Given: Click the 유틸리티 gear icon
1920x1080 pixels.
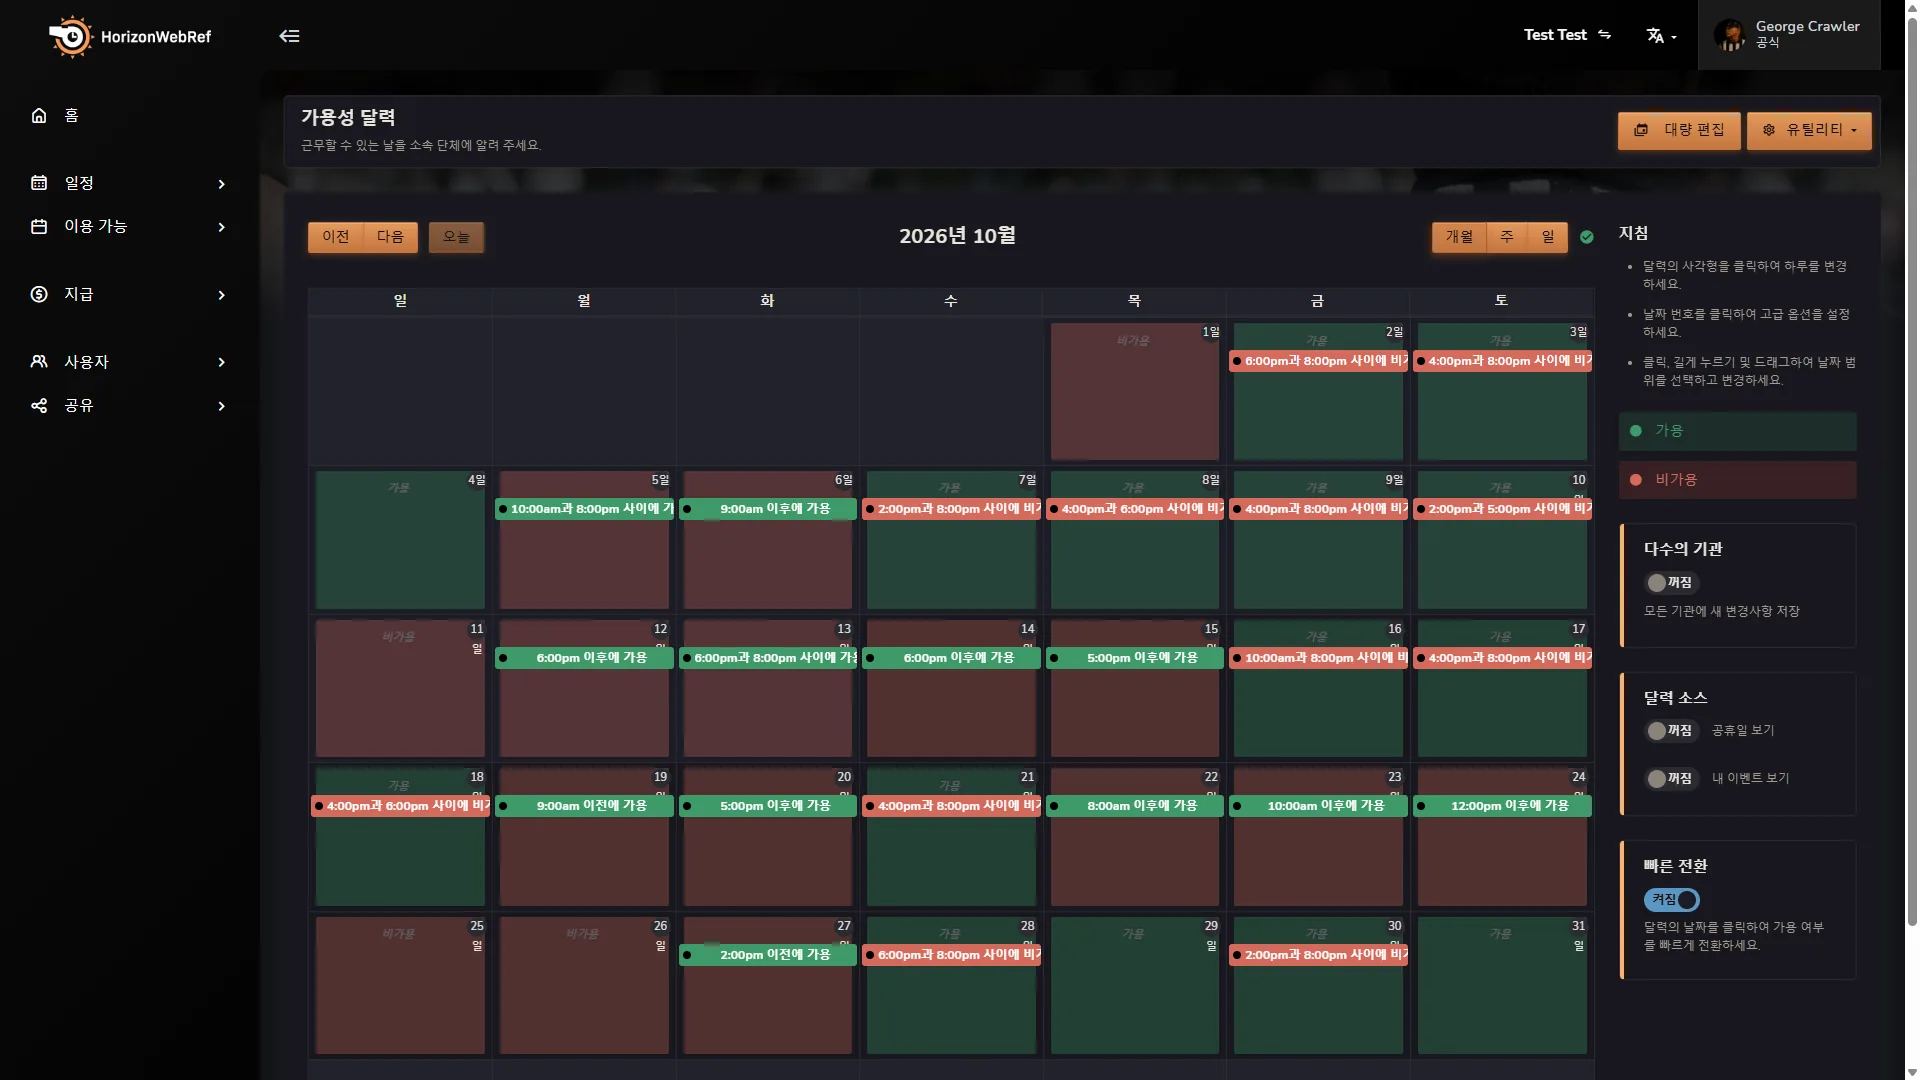Looking at the screenshot, I should (x=1769, y=130).
